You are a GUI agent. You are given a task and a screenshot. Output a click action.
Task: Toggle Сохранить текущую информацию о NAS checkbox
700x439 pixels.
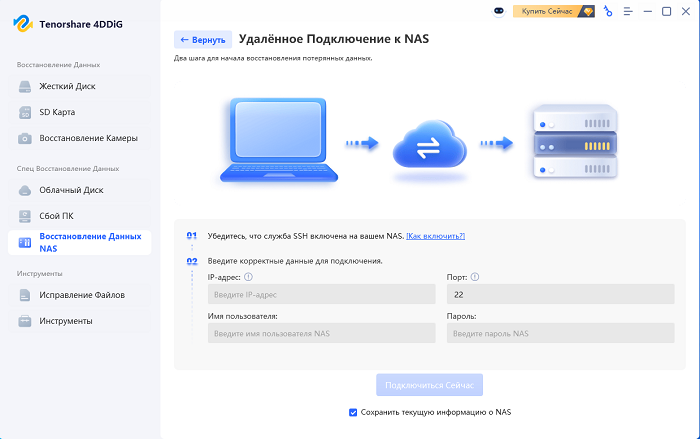click(x=353, y=412)
